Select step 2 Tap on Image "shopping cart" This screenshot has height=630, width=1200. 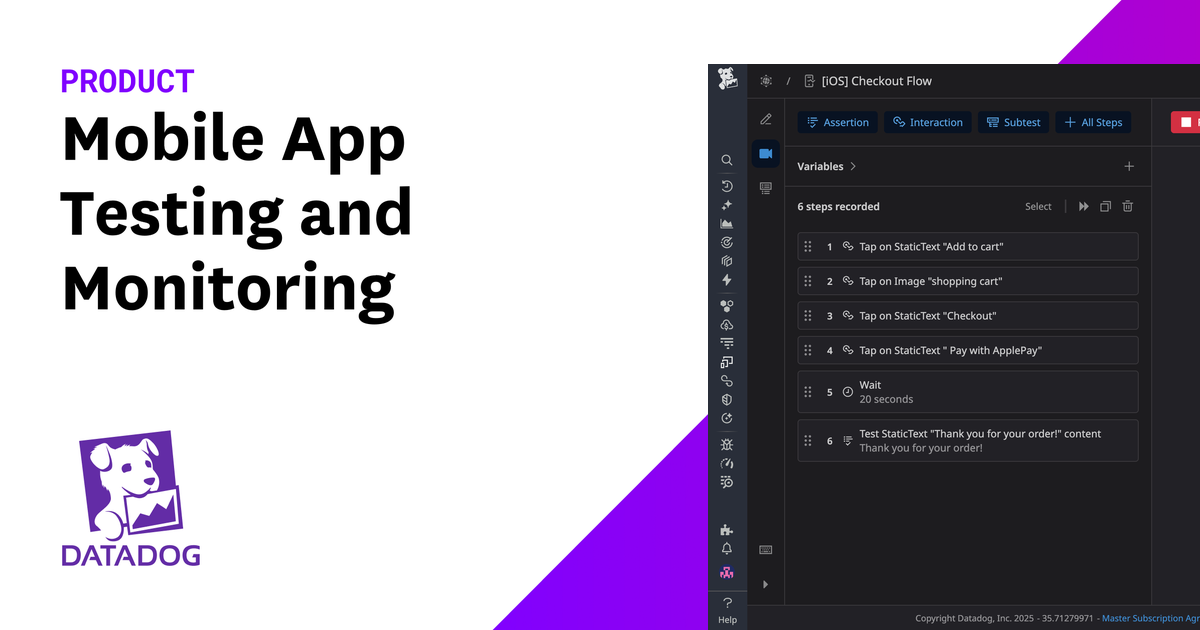tap(968, 281)
